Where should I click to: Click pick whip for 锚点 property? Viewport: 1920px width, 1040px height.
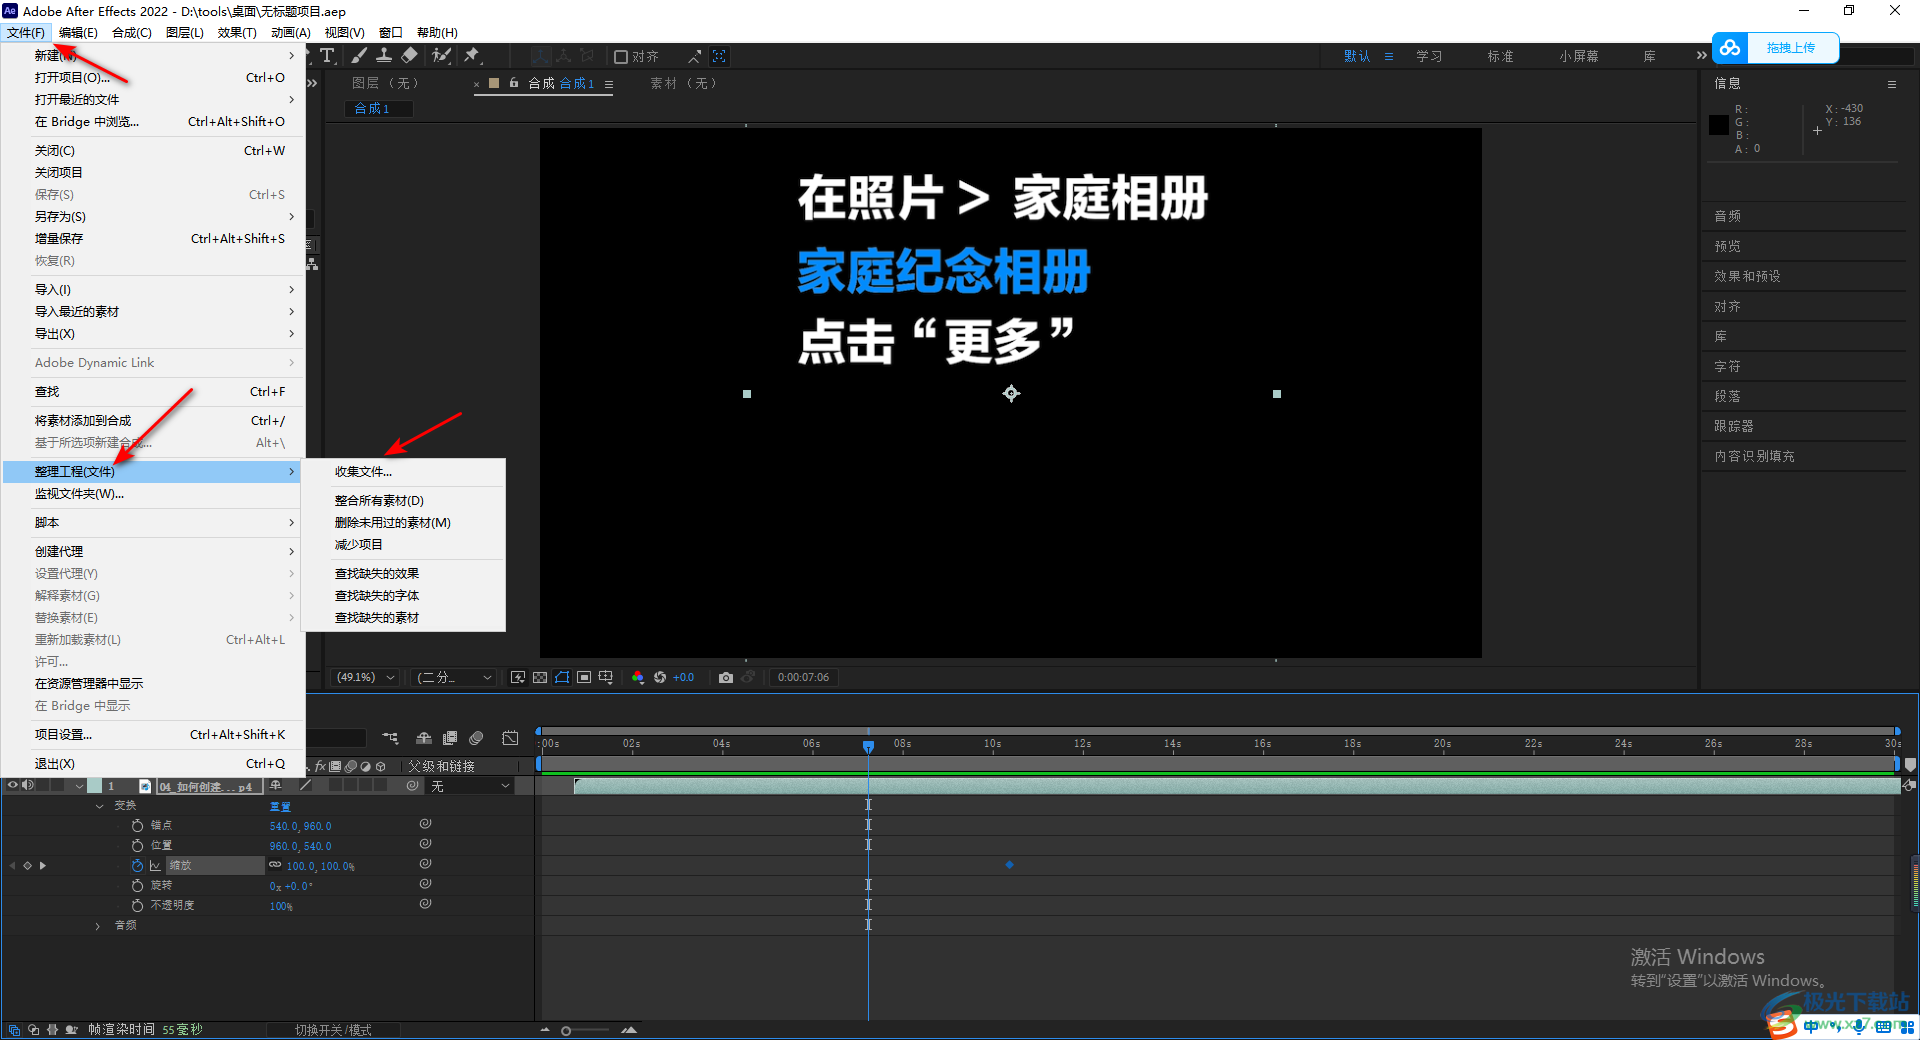pos(425,824)
